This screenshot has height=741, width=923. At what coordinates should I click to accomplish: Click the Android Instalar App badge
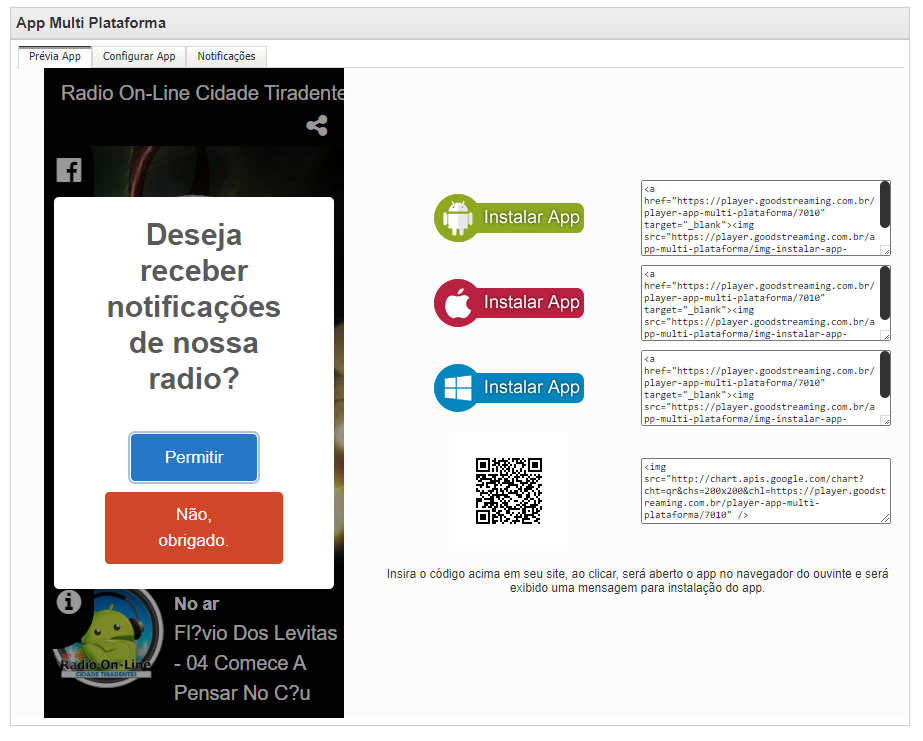pos(508,217)
